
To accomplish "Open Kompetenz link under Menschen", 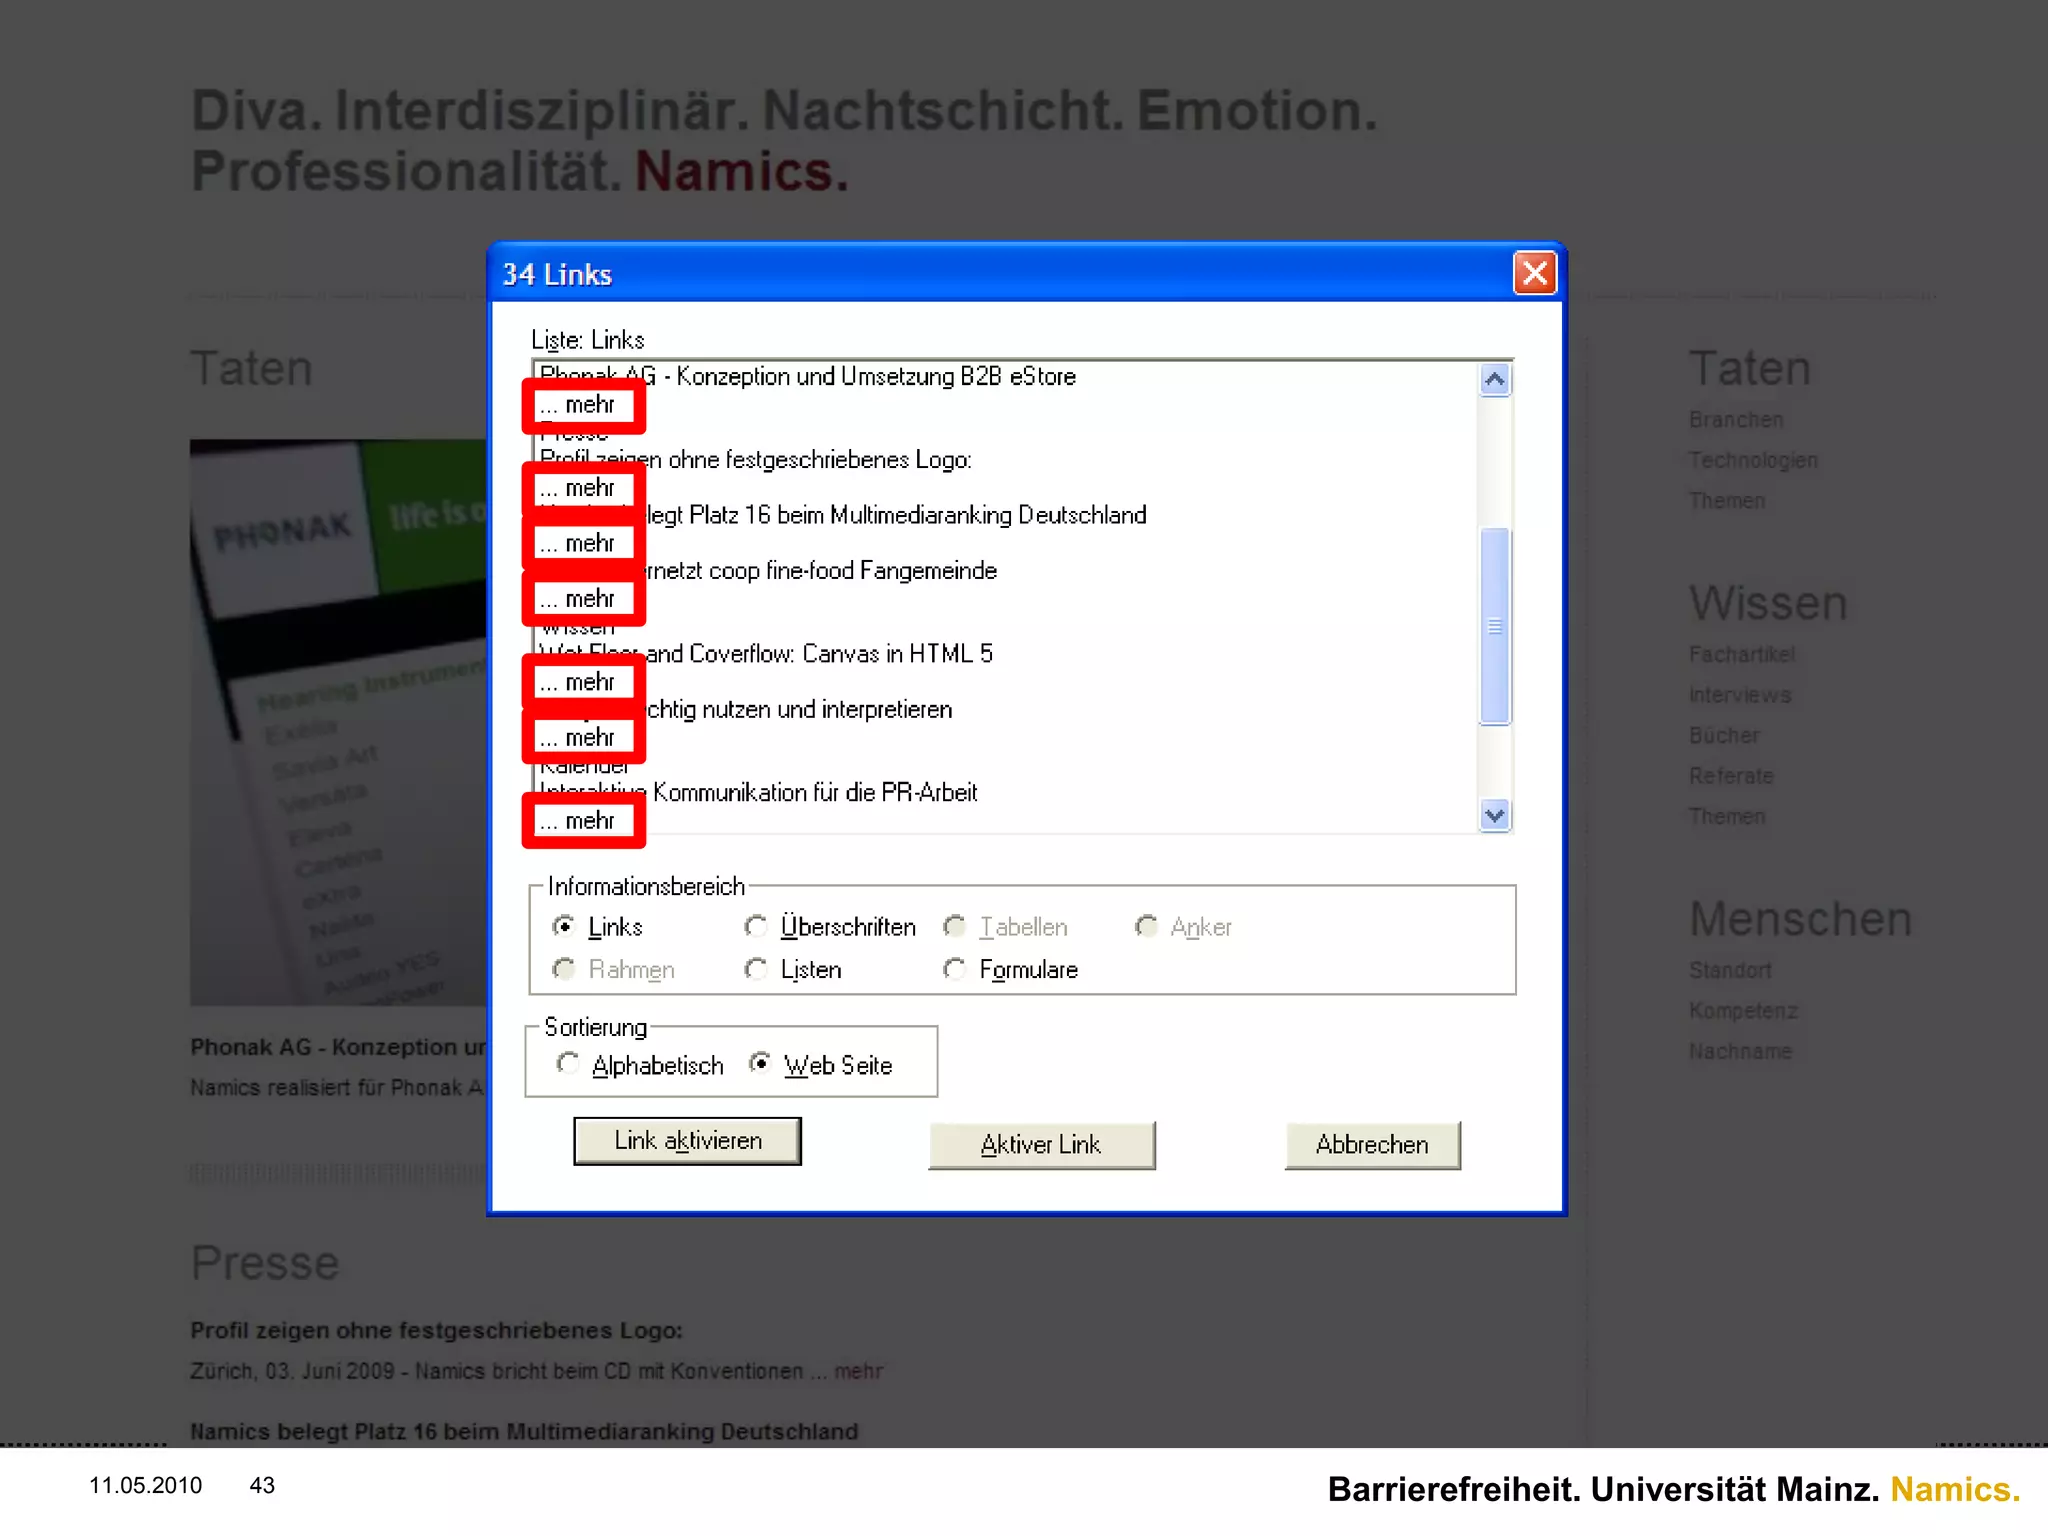I will pos(1743,1011).
